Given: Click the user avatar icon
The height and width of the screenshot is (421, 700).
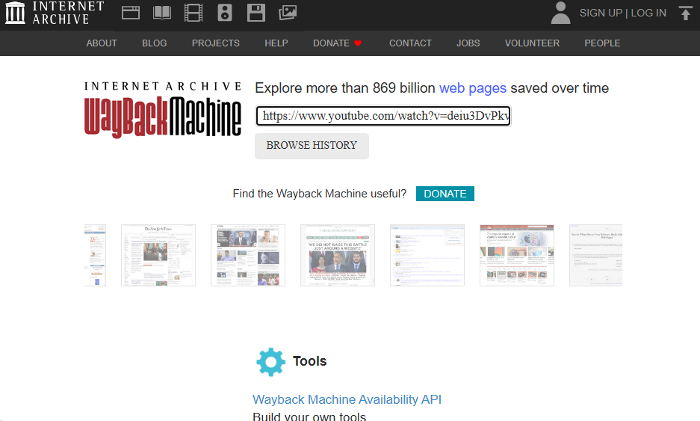Looking at the screenshot, I should (561, 13).
